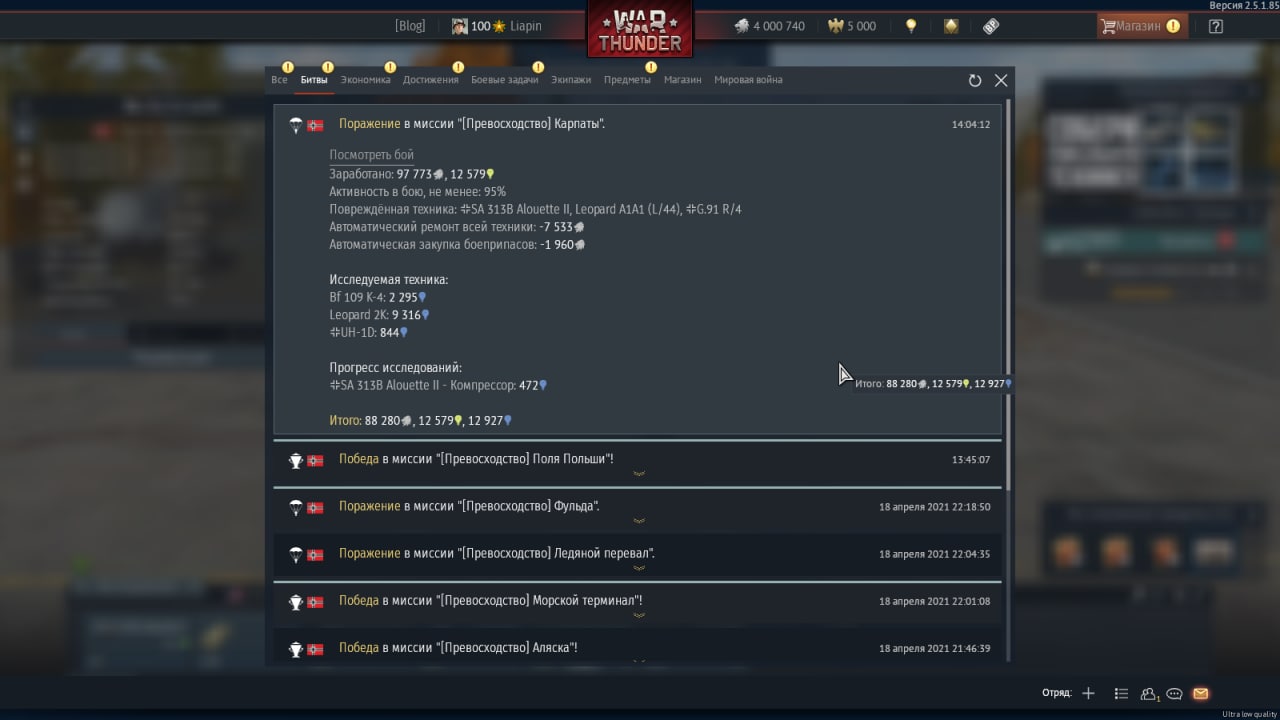
Task: Open the chat bubble icon in the bottom bar
Action: coord(1175,693)
